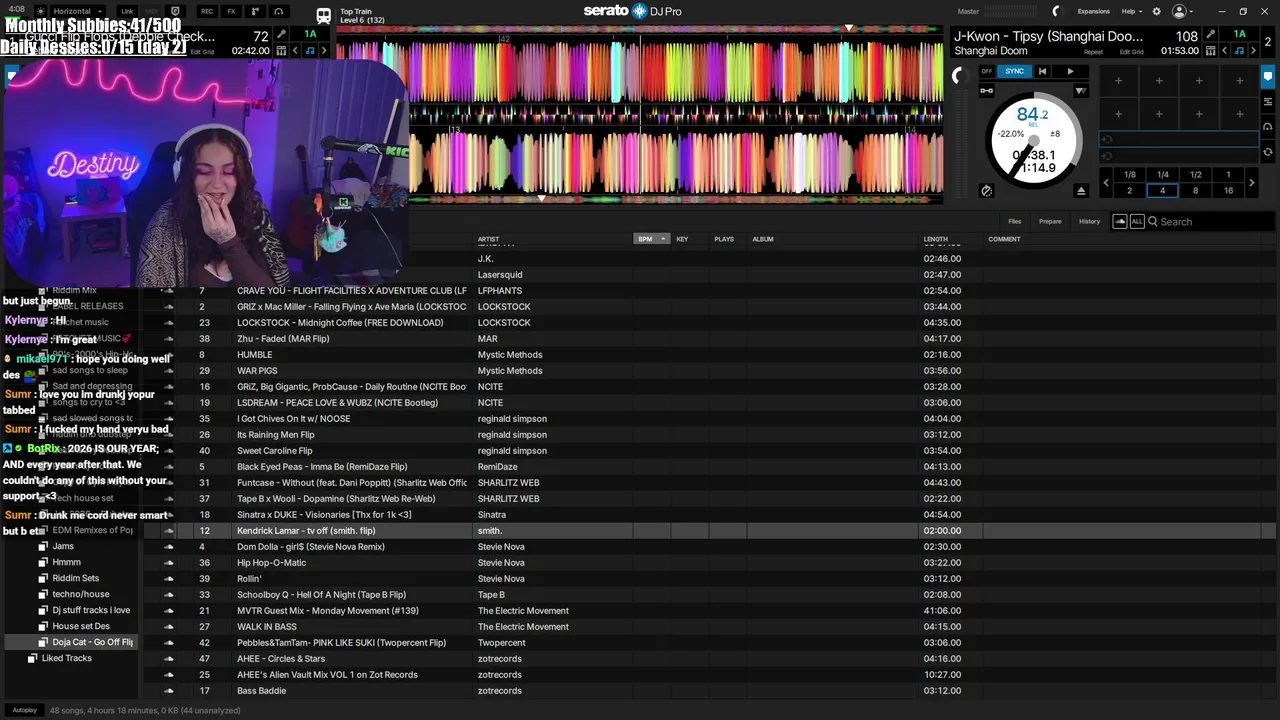Image resolution: width=1280 pixels, height=720 pixels.
Task: Set autoloop length to 16 beats
Action: click(x=1228, y=190)
